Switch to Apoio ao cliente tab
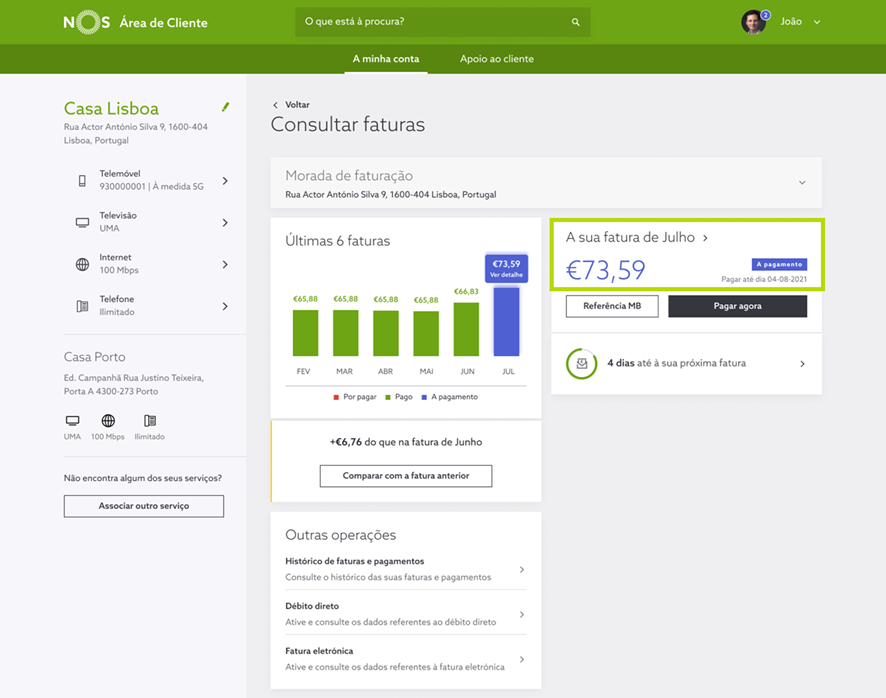This screenshot has width=886, height=698. click(x=497, y=59)
